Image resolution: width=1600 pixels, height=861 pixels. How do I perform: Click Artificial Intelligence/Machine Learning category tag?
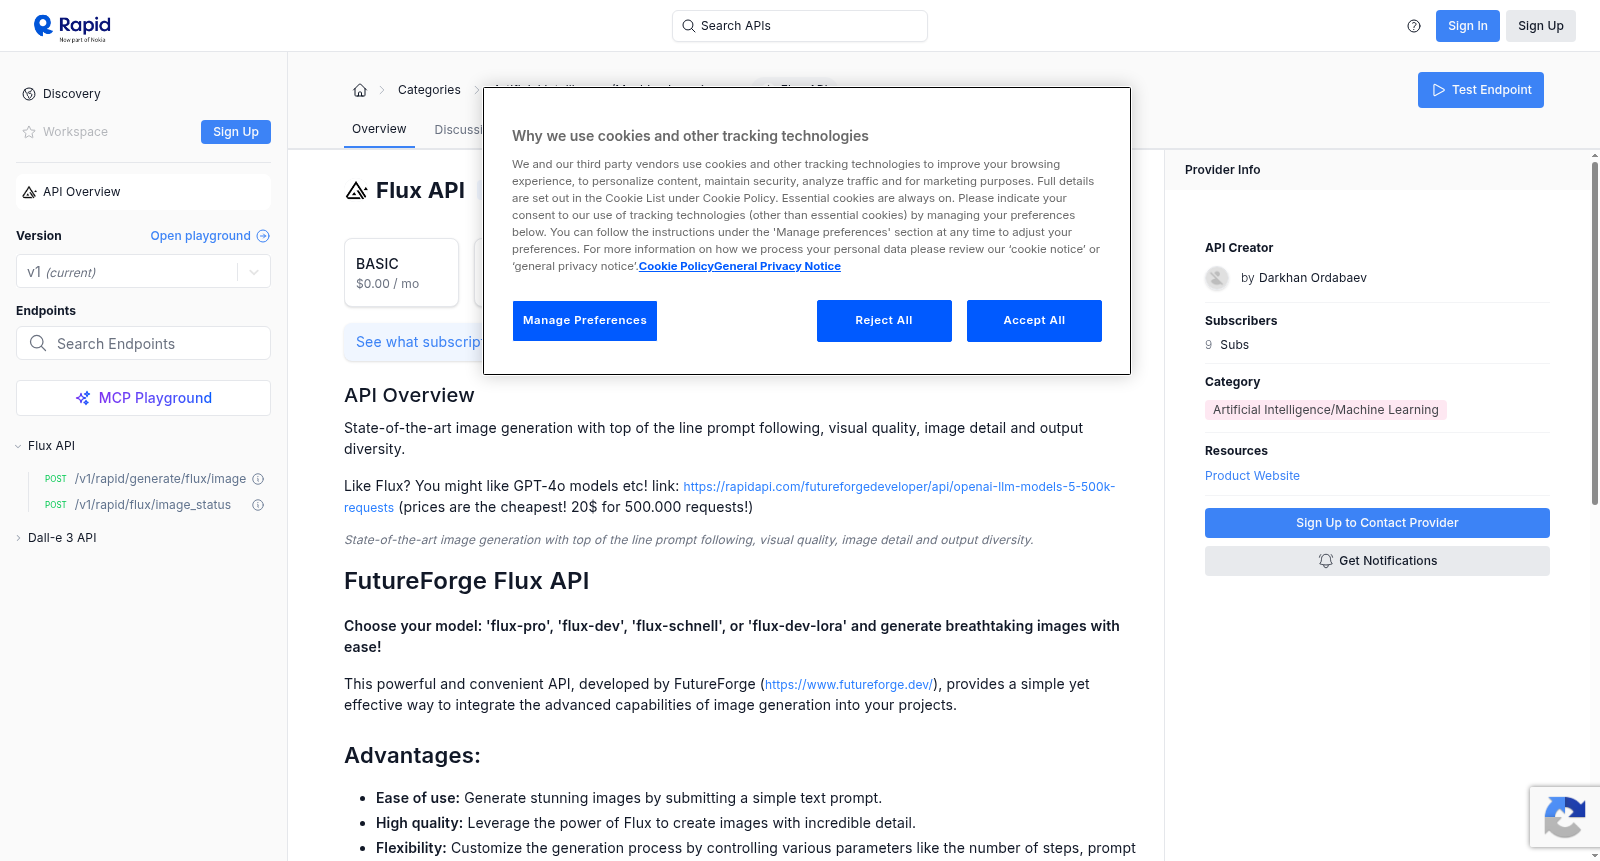1326,410
